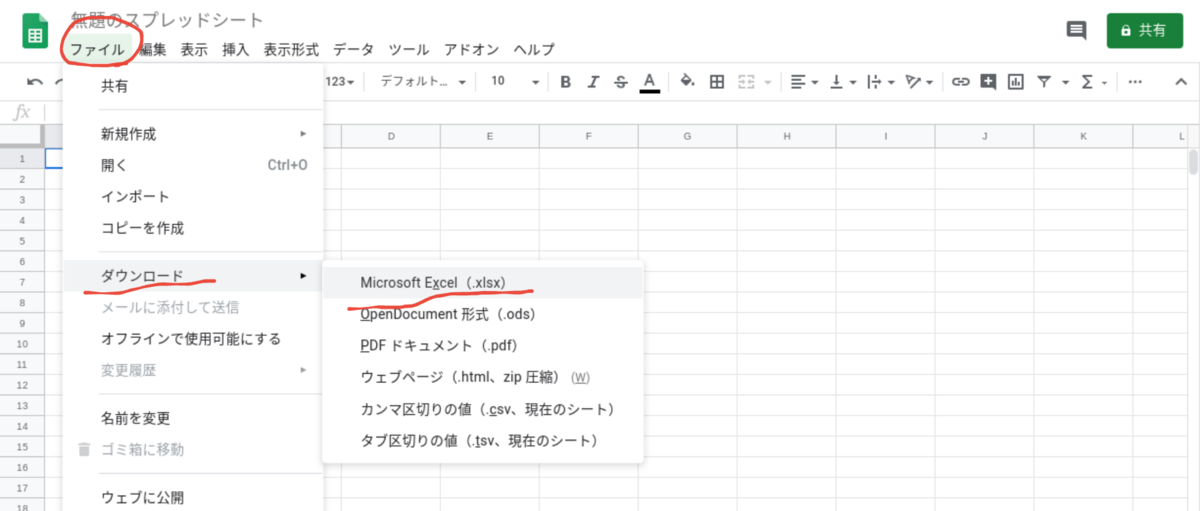Download as PDF ドキュメント (.pdf)
This screenshot has height=511, width=1200.
click(483, 346)
